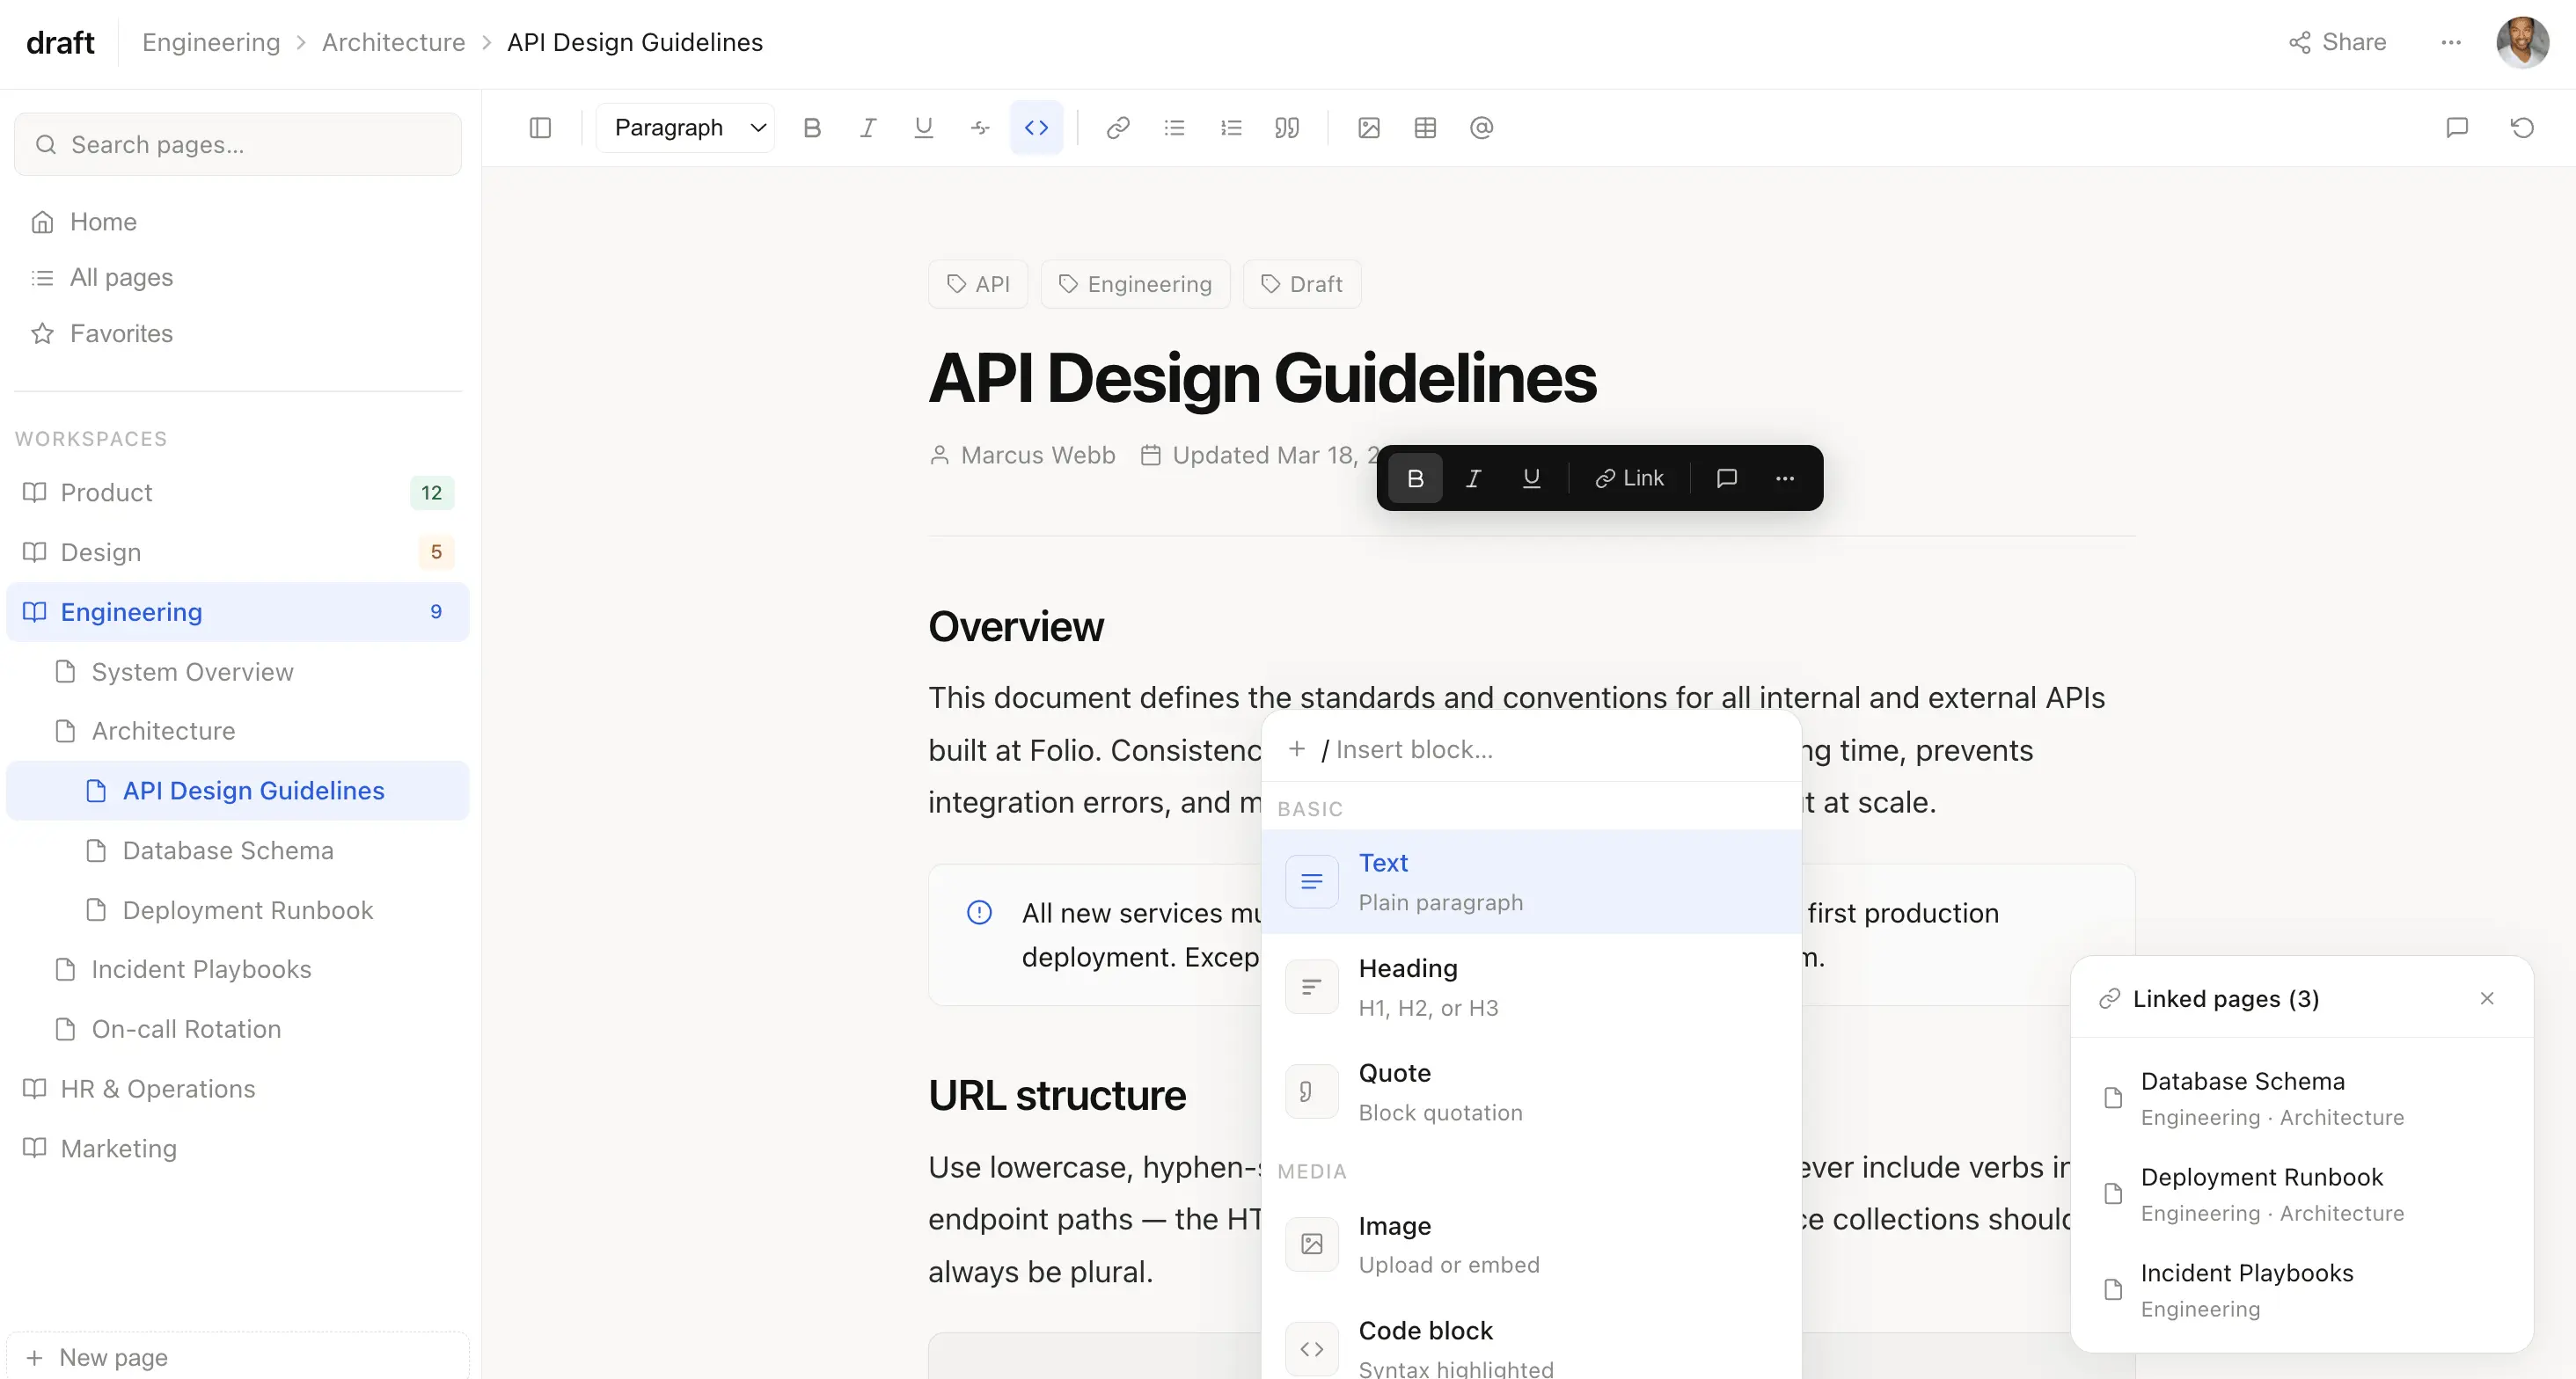Open Home in the sidebar
The image size is (2576, 1379).
tap(238, 222)
